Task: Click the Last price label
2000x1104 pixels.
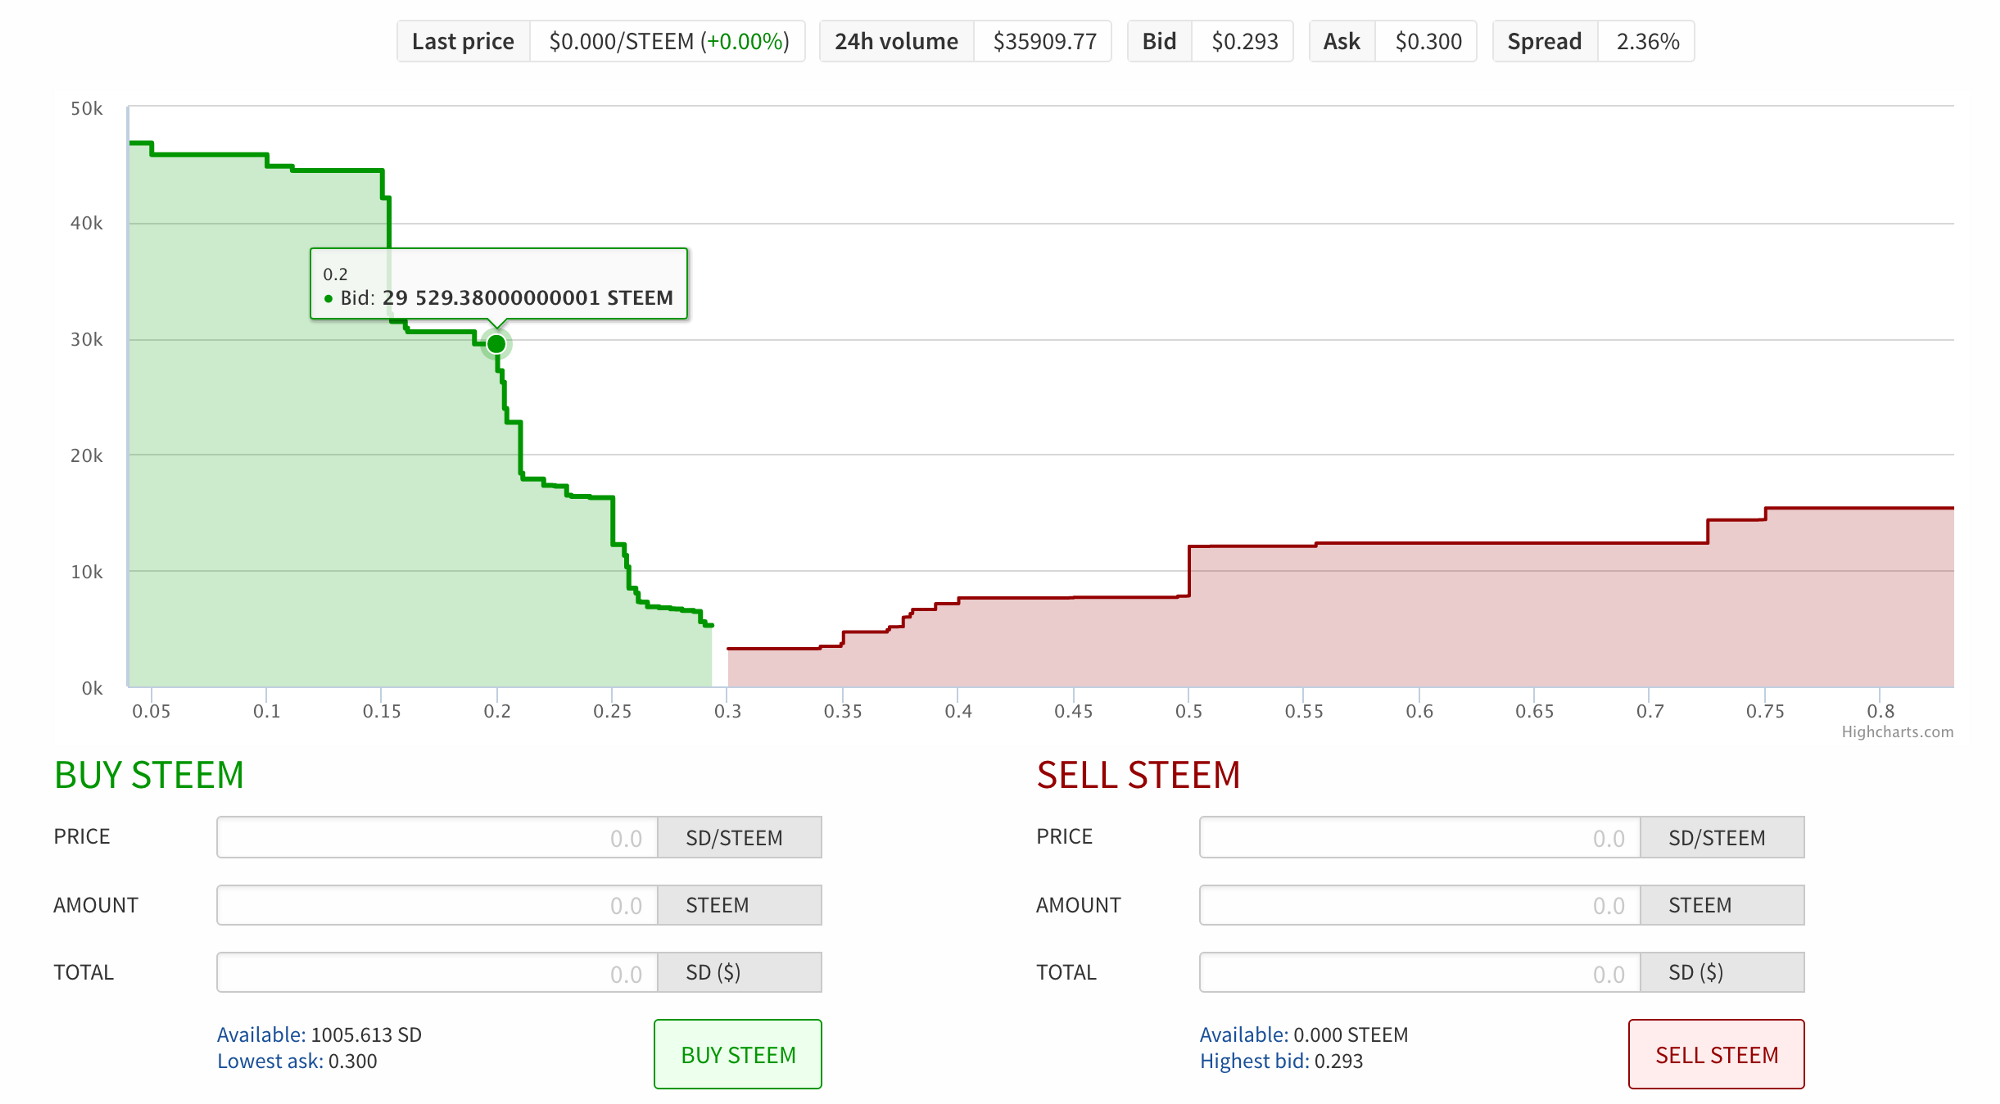Action: pos(463,41)
